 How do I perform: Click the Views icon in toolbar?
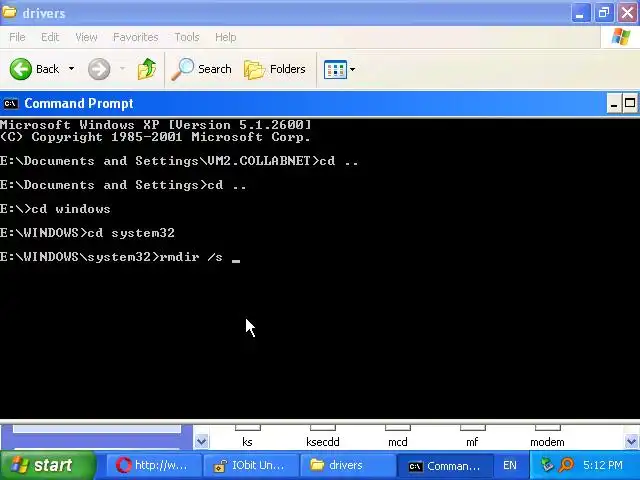tap(335, 69)
